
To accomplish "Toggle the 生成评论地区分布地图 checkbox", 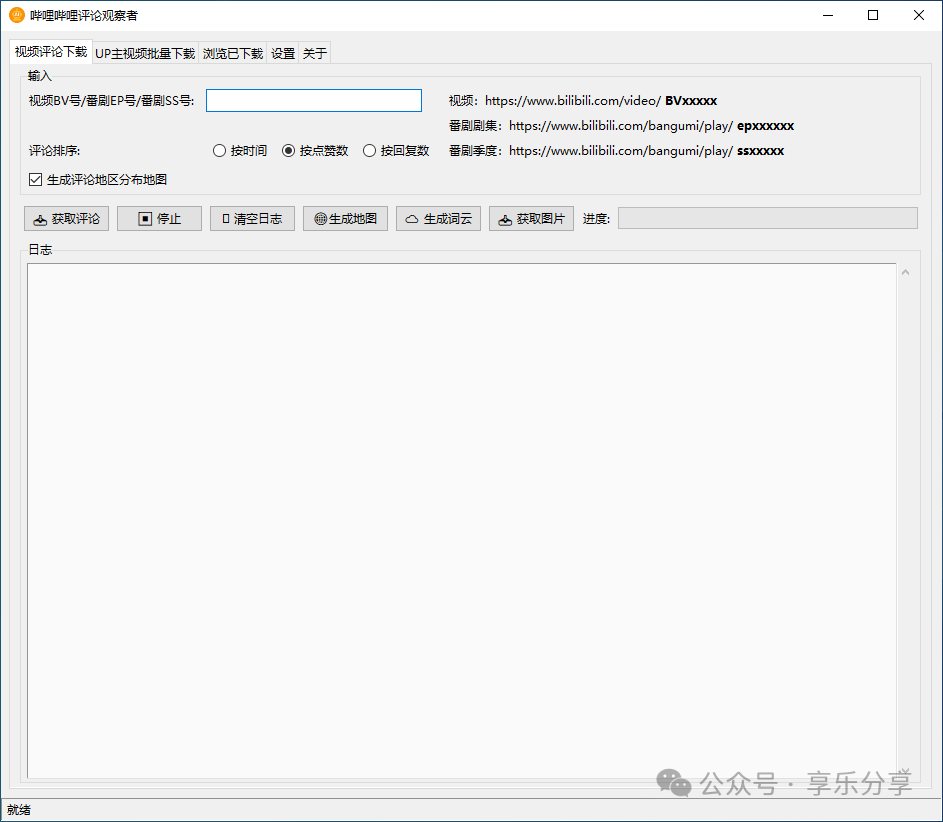I will click(x=36, y=180).
